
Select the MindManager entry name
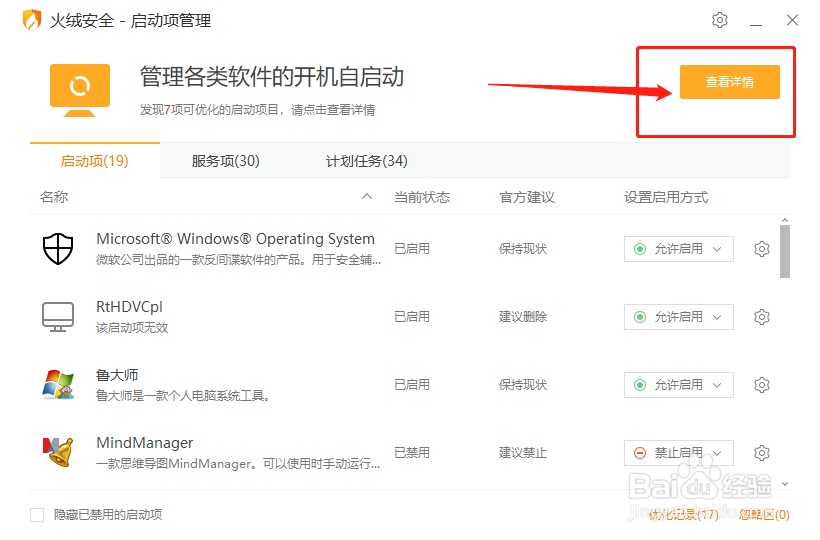pyautogui.click(x=145, y=443)
